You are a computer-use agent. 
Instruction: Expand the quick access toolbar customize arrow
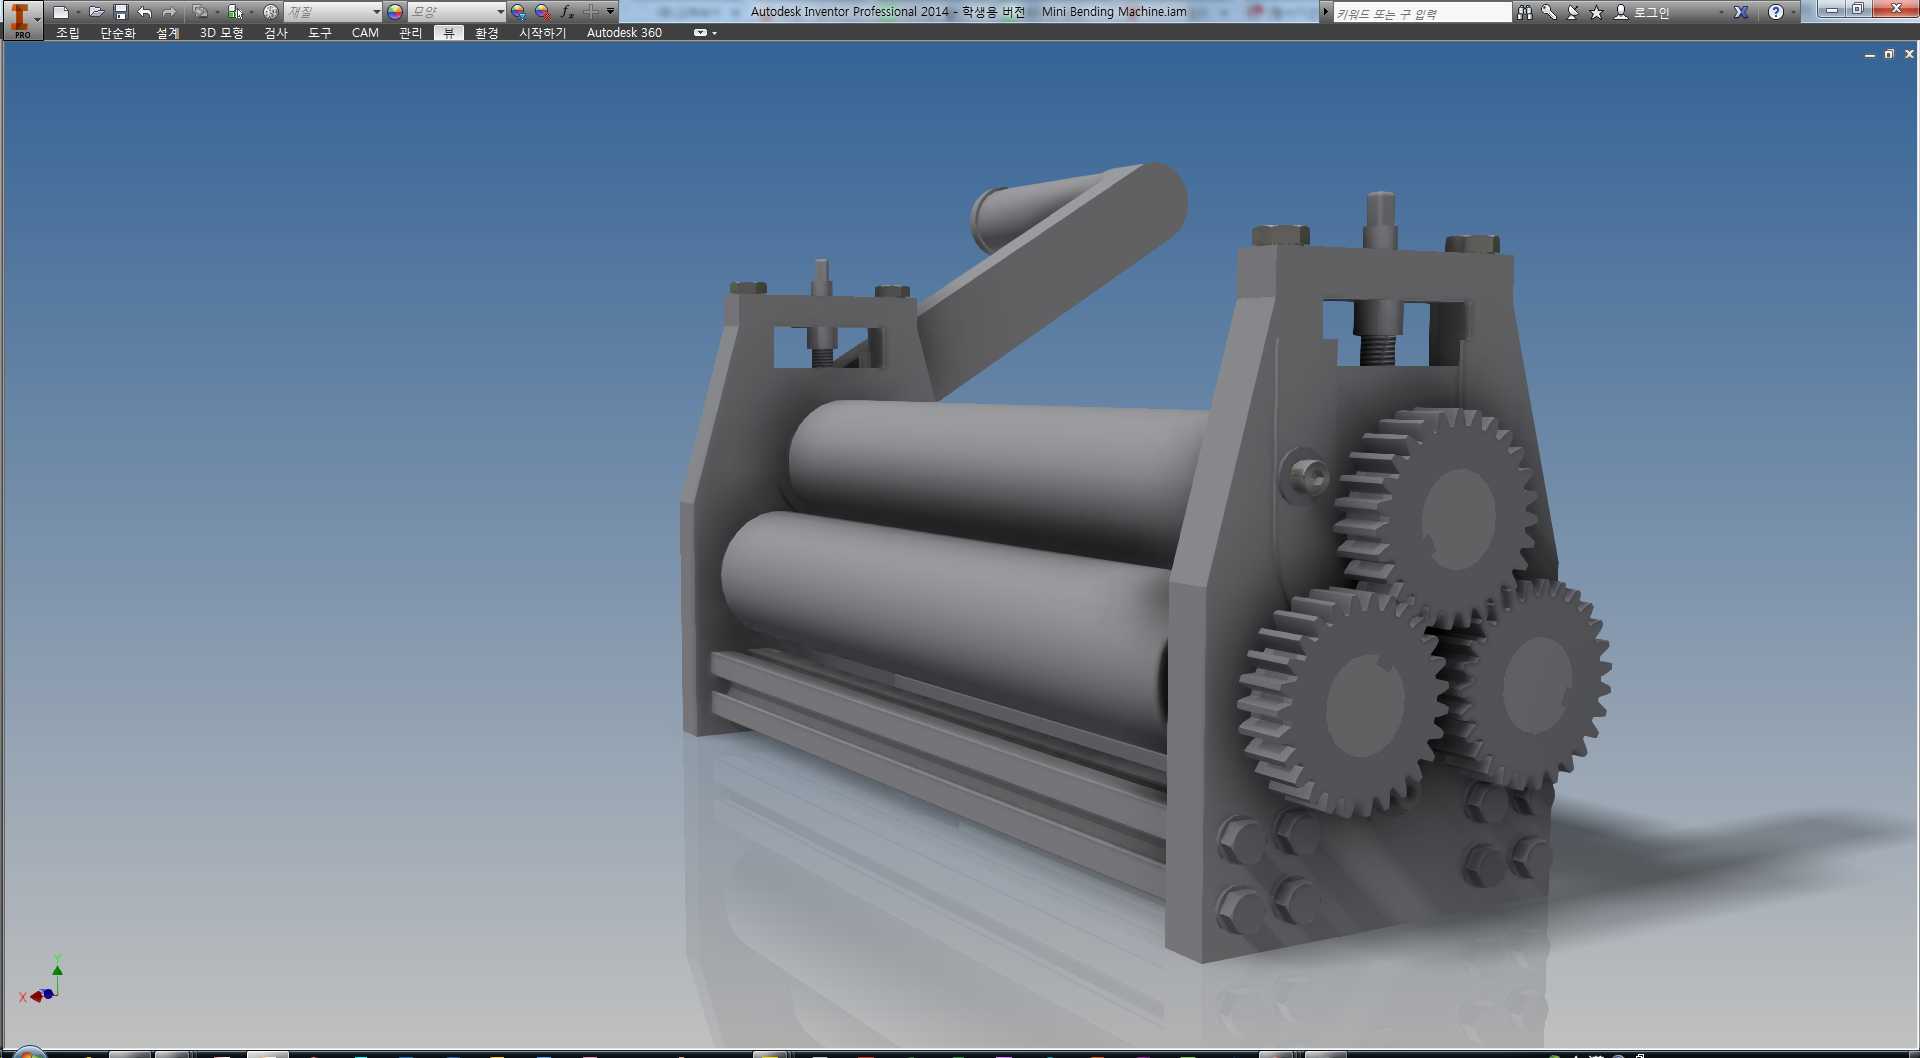point(611,12)
